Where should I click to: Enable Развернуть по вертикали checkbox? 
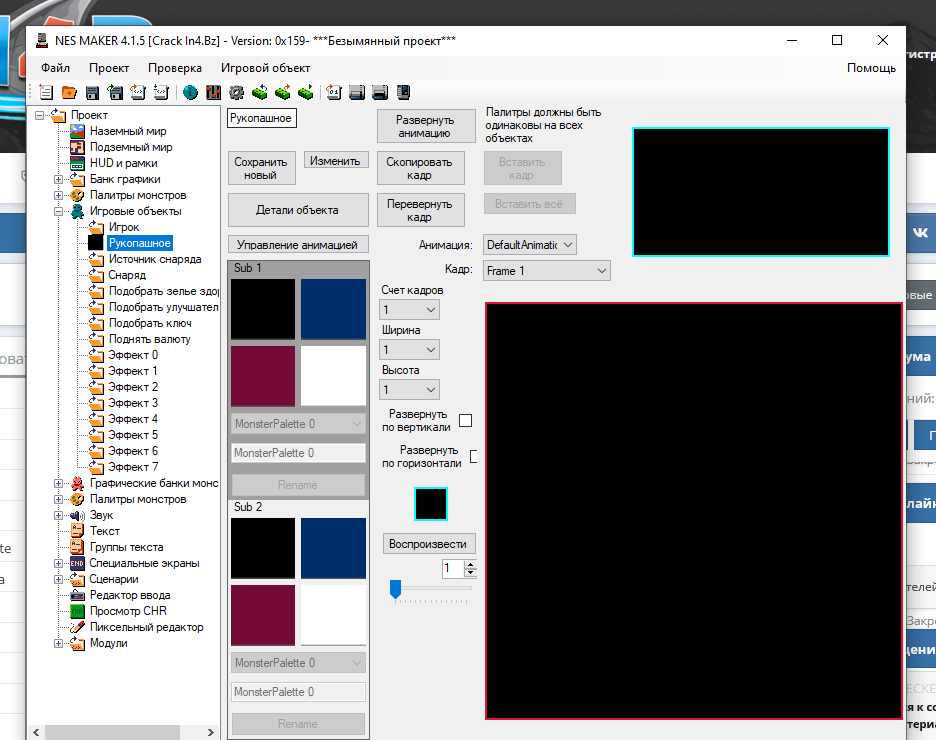click(x=465, y=420)
